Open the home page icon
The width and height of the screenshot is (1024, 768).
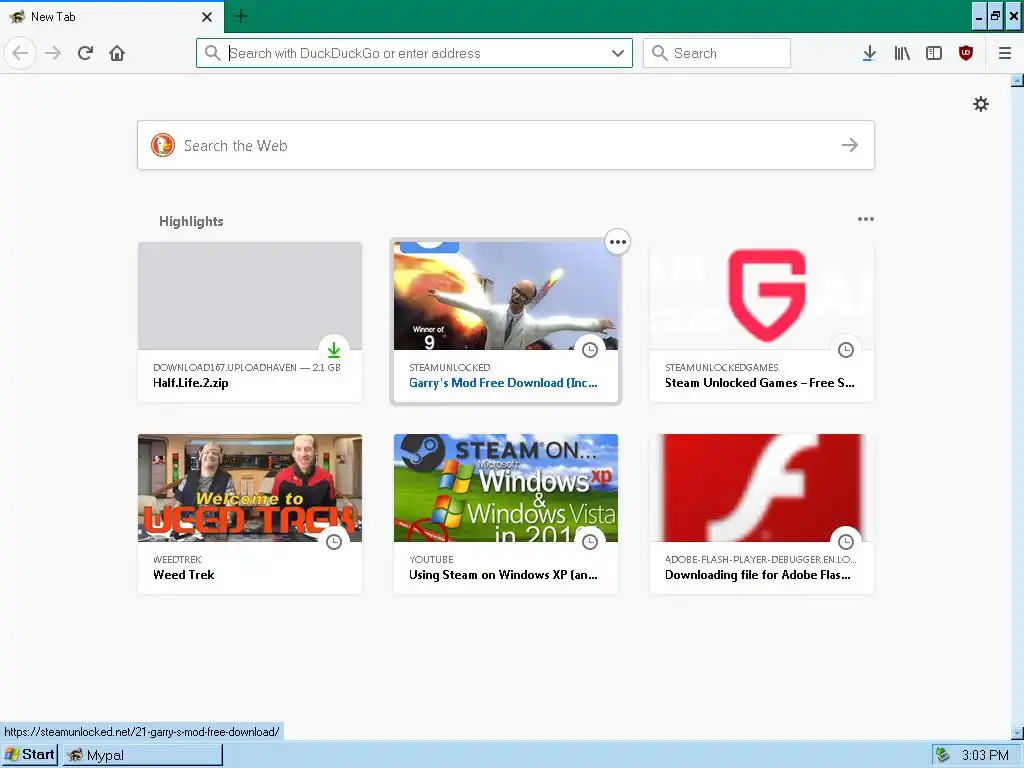pos(117,53)
